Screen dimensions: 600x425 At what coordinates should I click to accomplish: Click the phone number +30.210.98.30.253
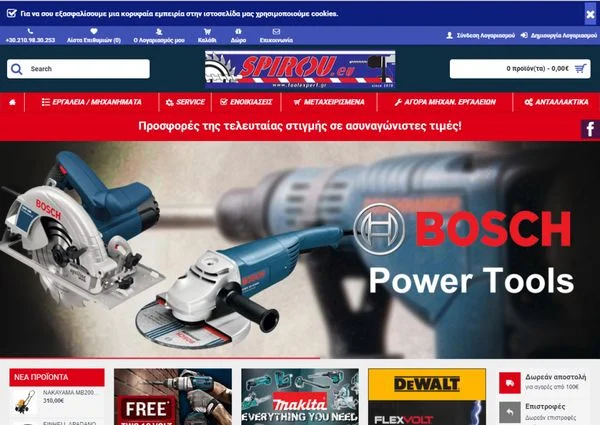[x=30, y=40]
